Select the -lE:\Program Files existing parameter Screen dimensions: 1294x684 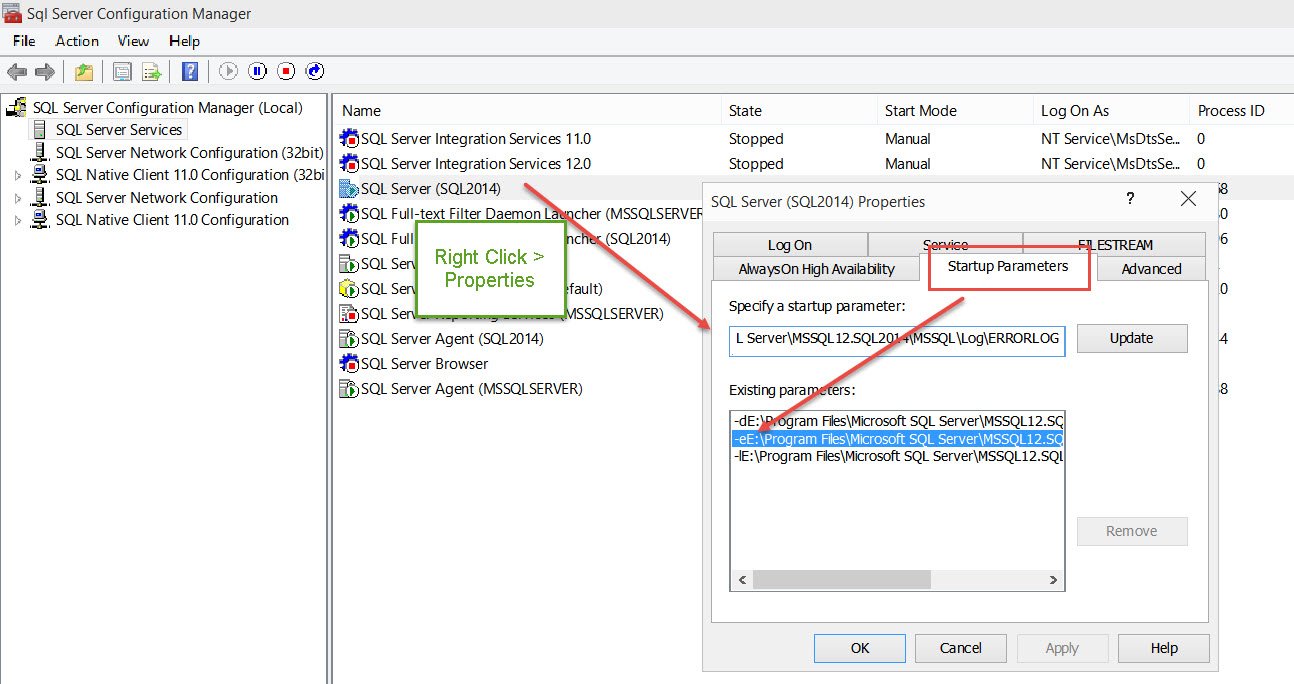click(x=897, y=456)
